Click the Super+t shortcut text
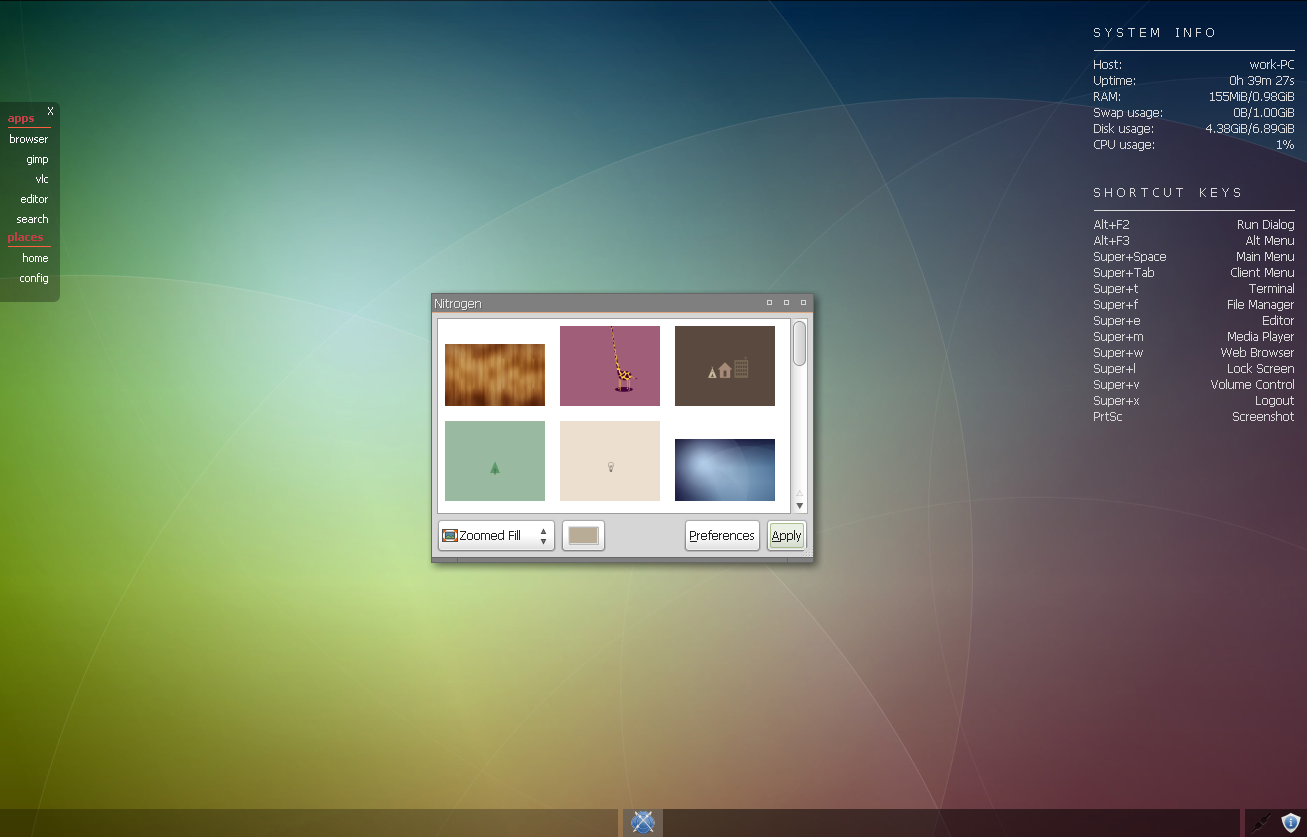The image size is (1307, 837). pos(1116,289)
